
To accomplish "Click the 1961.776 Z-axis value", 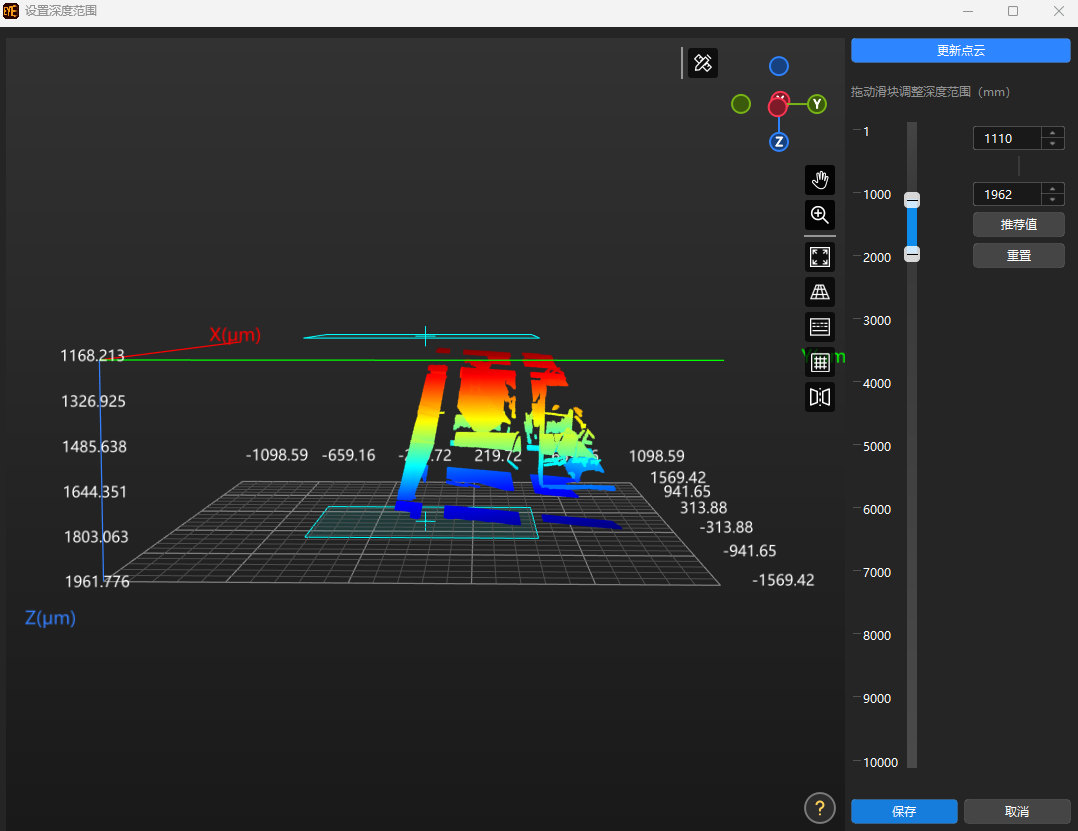I will 97,581.
